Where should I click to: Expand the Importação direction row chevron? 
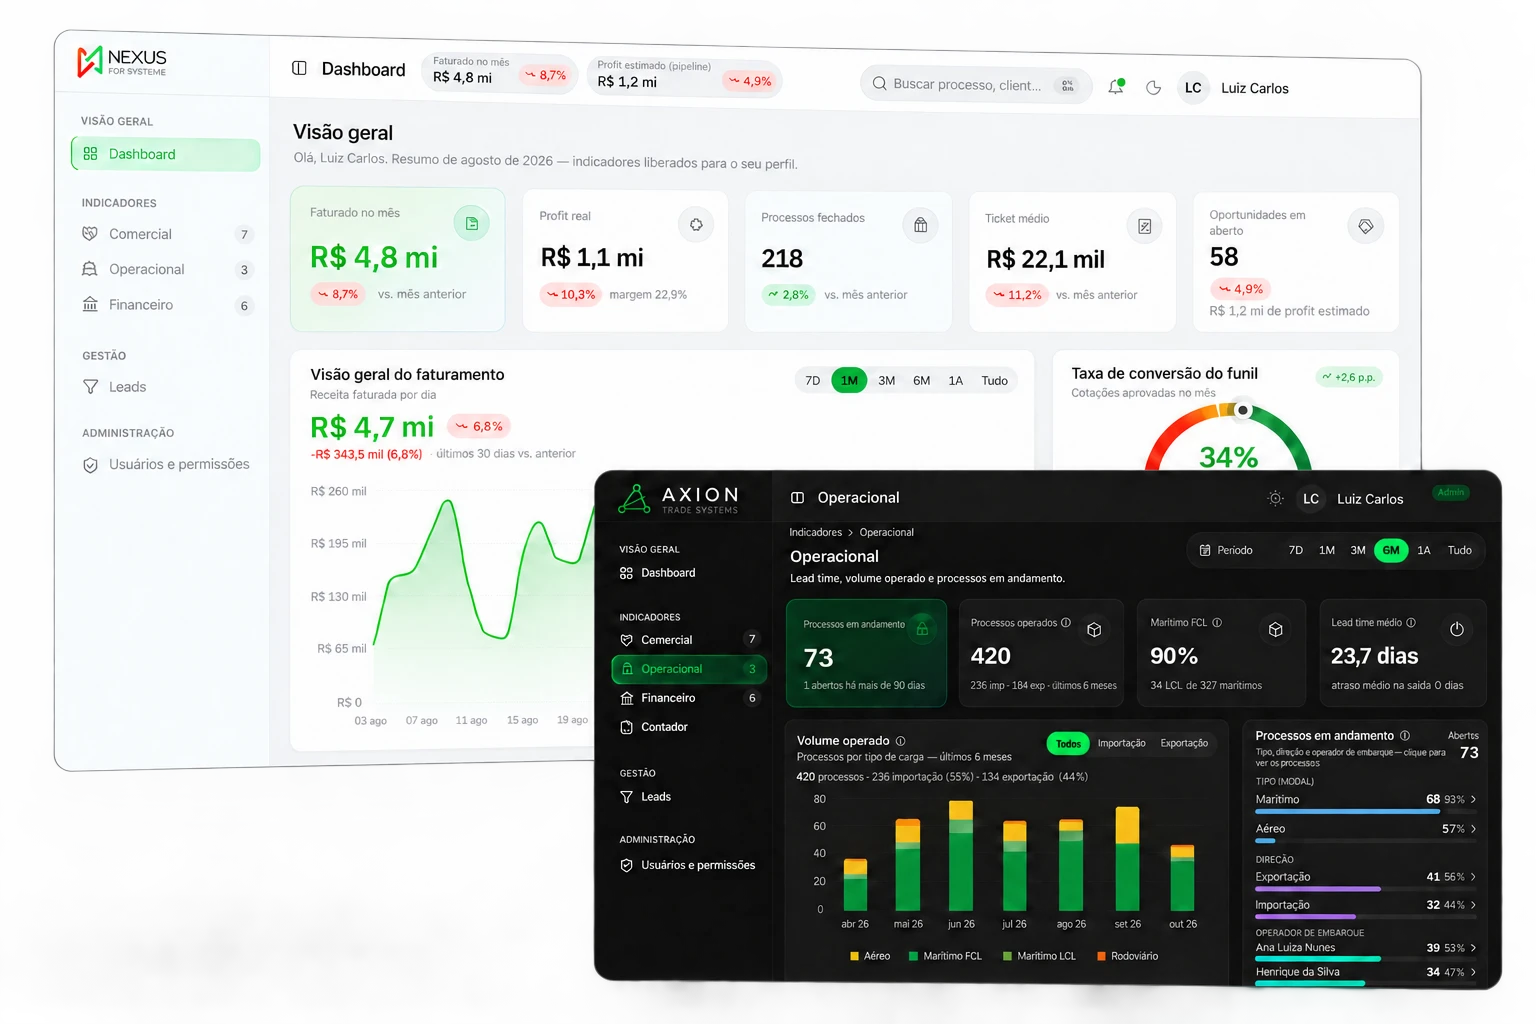tap(1473, 905)
